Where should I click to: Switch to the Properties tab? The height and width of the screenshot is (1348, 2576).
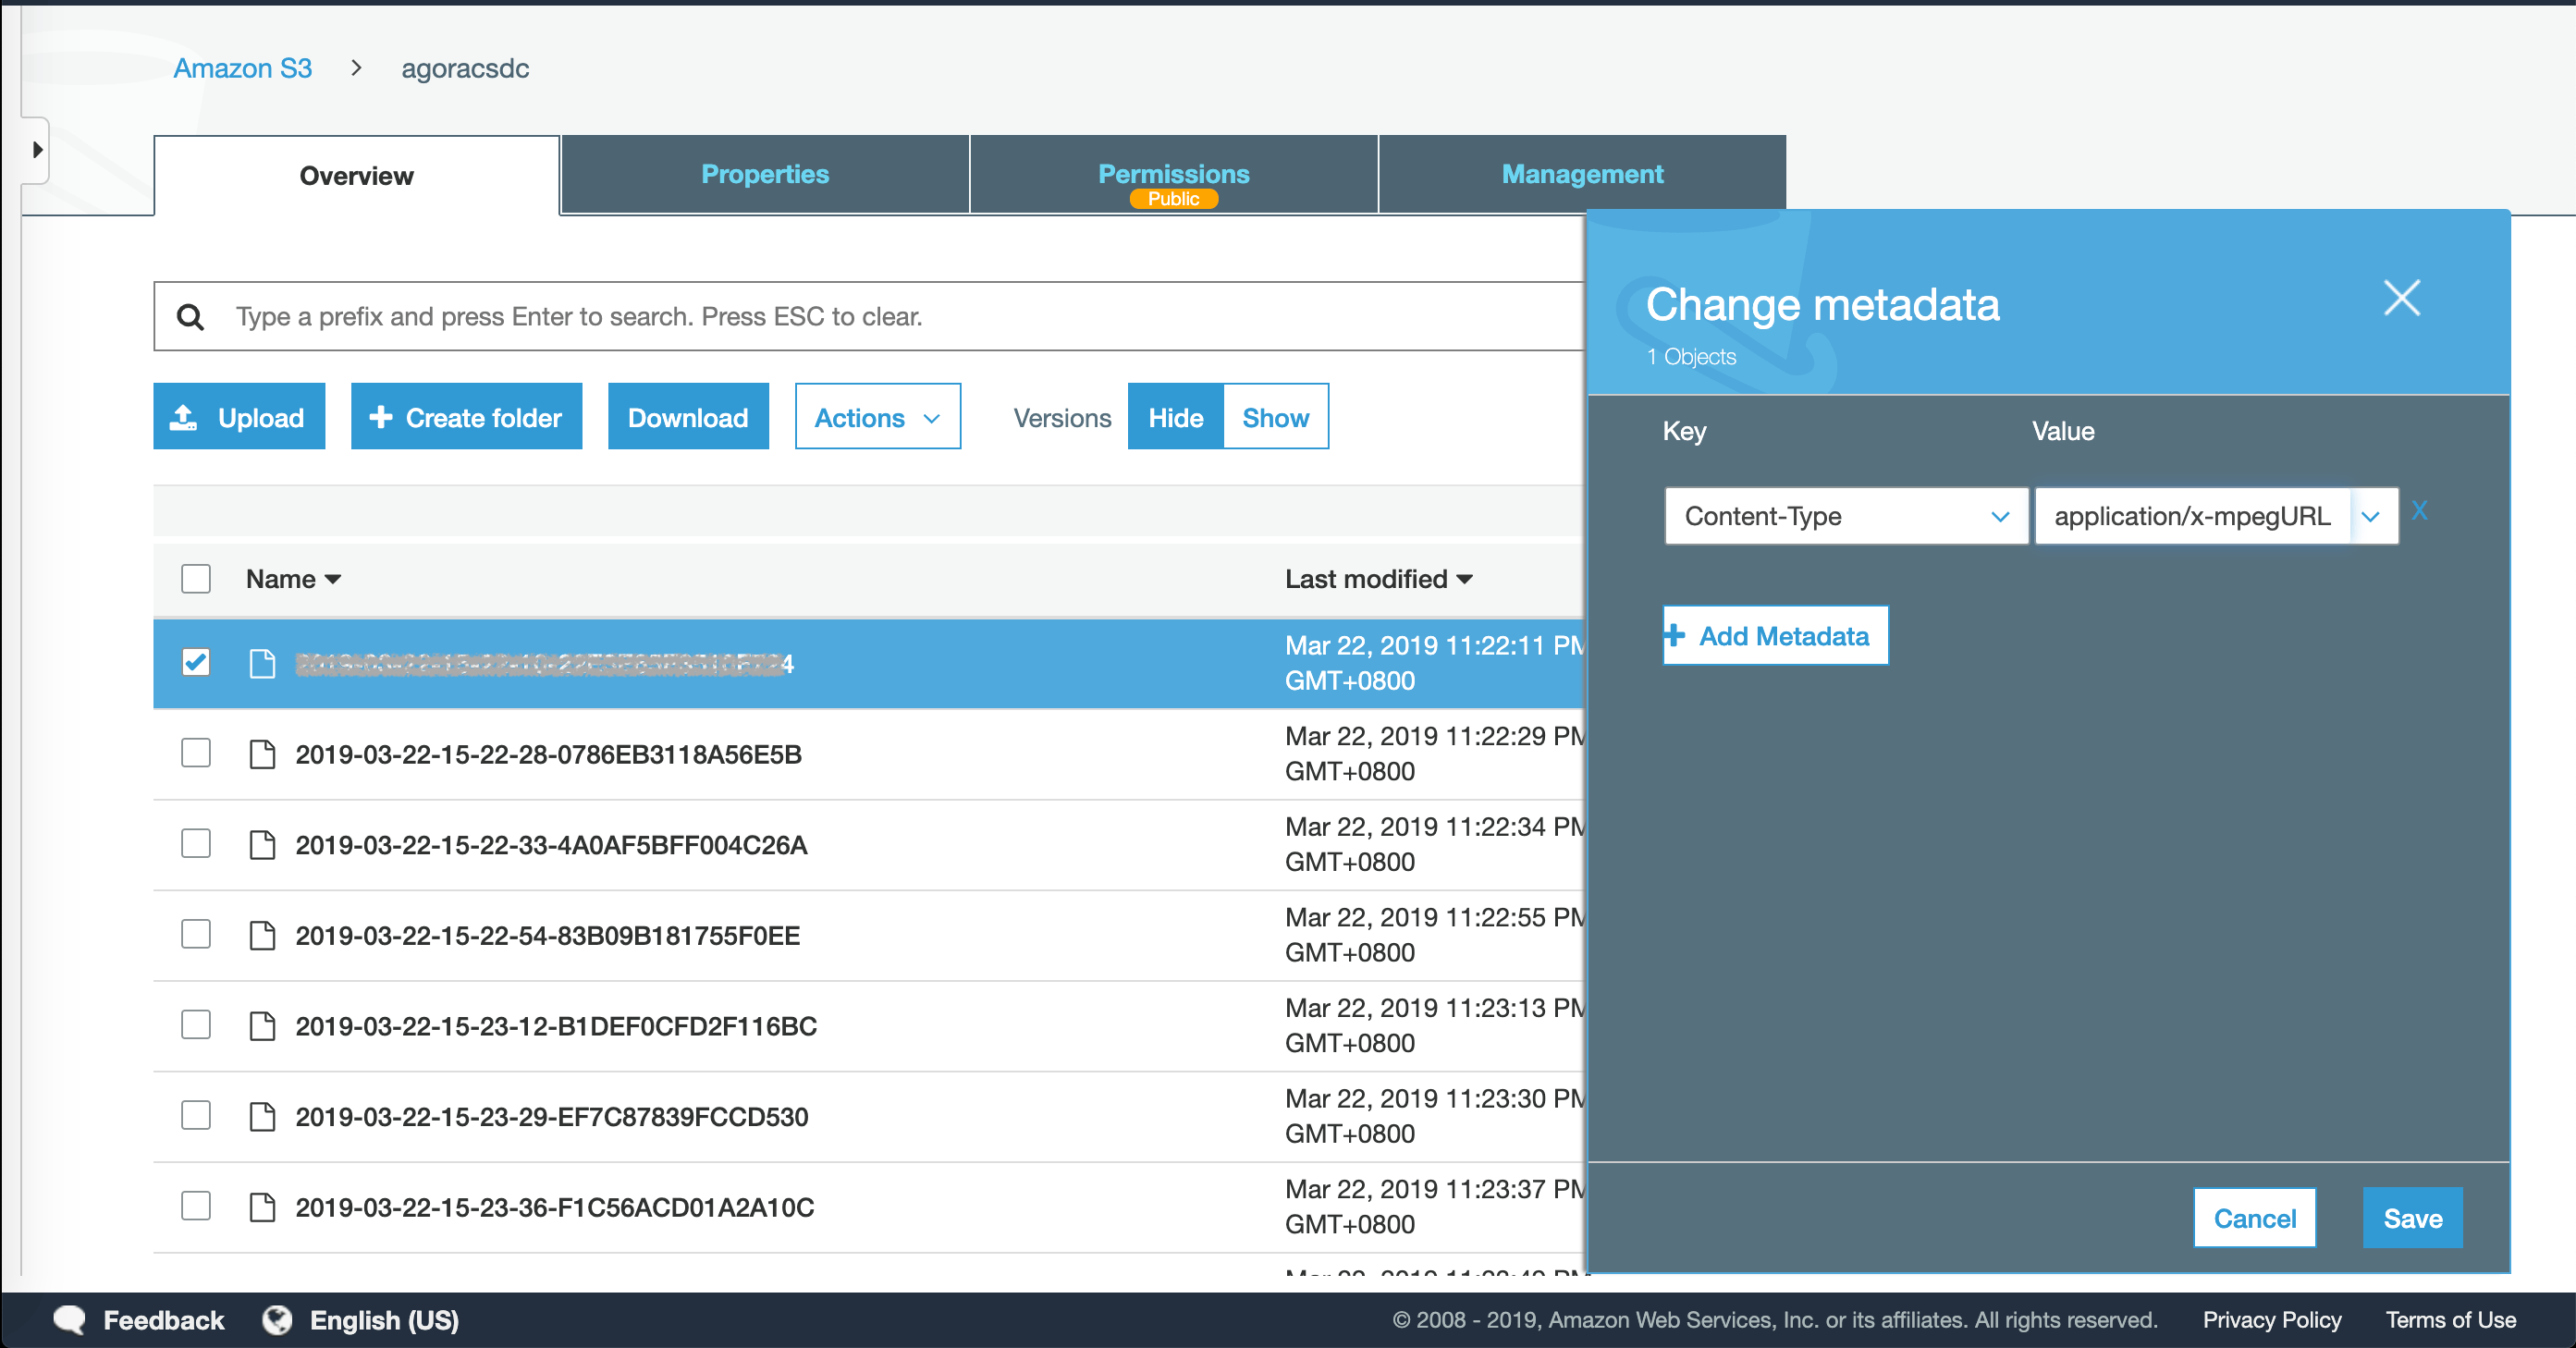point(765,175)
